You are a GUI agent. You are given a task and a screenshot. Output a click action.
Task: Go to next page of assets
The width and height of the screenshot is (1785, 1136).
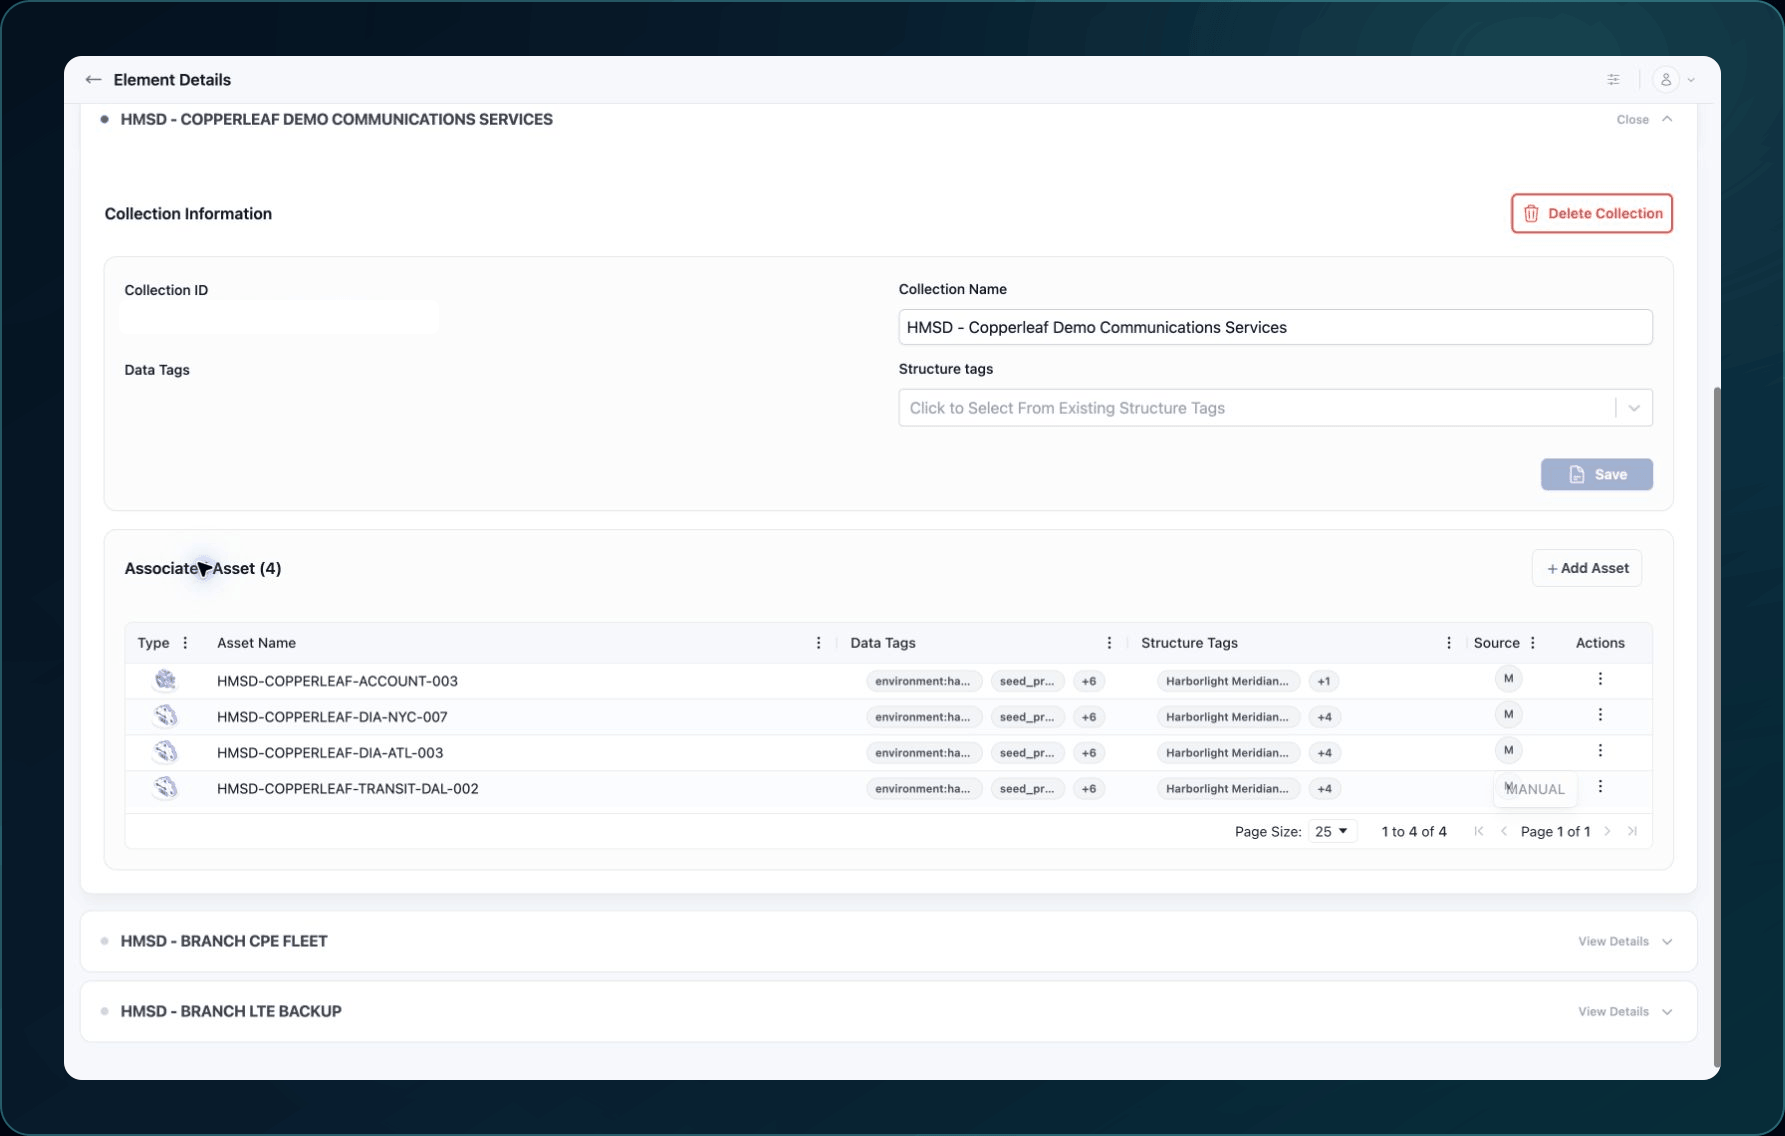click(x=1607, y=832)
